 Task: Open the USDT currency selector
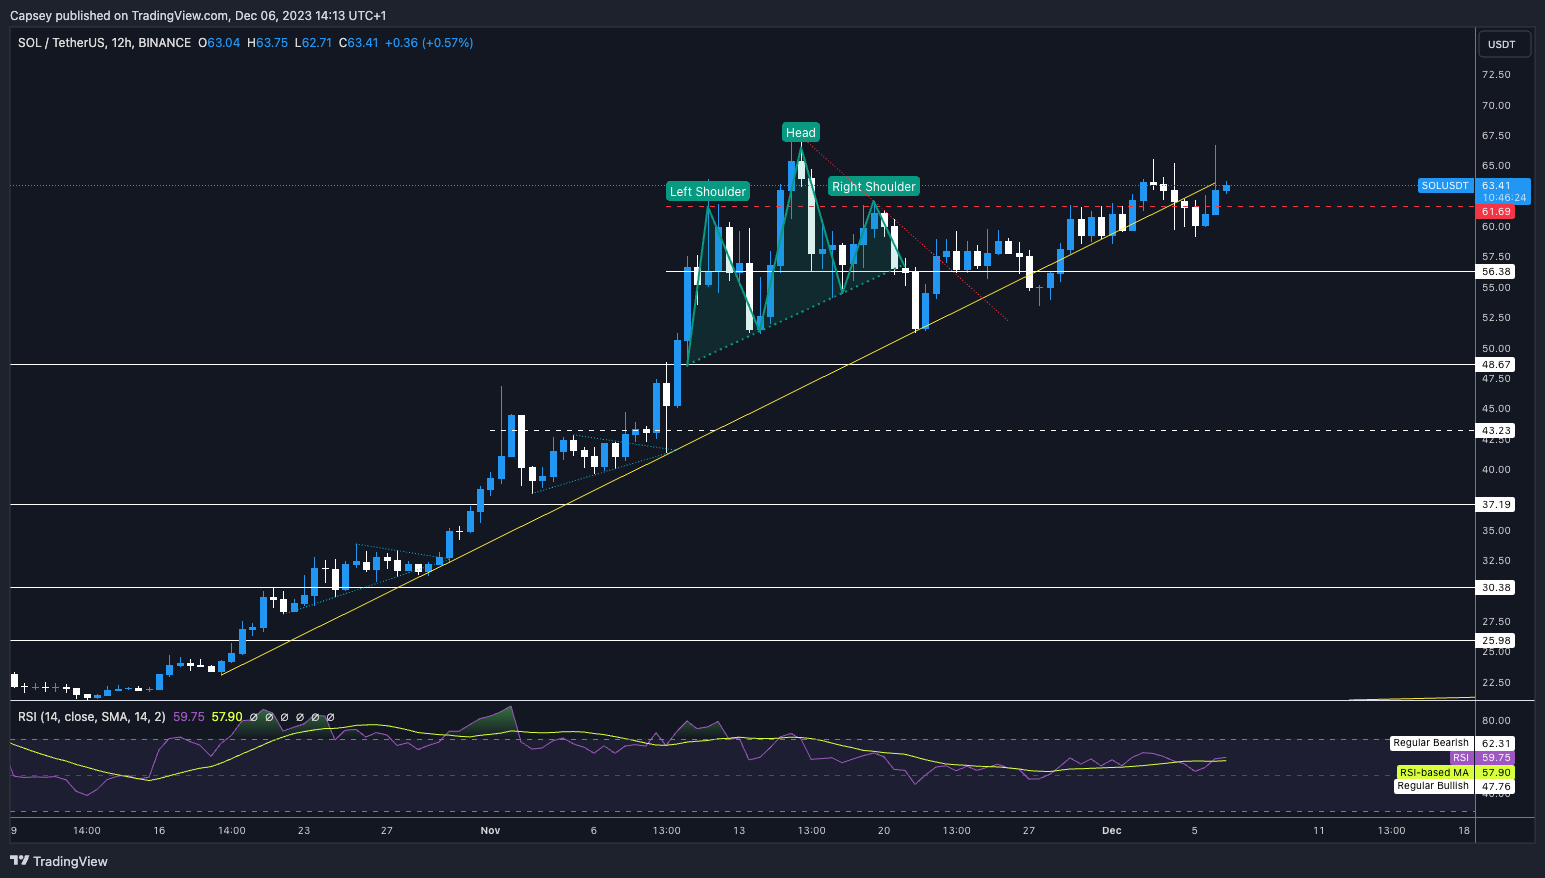1501,44
